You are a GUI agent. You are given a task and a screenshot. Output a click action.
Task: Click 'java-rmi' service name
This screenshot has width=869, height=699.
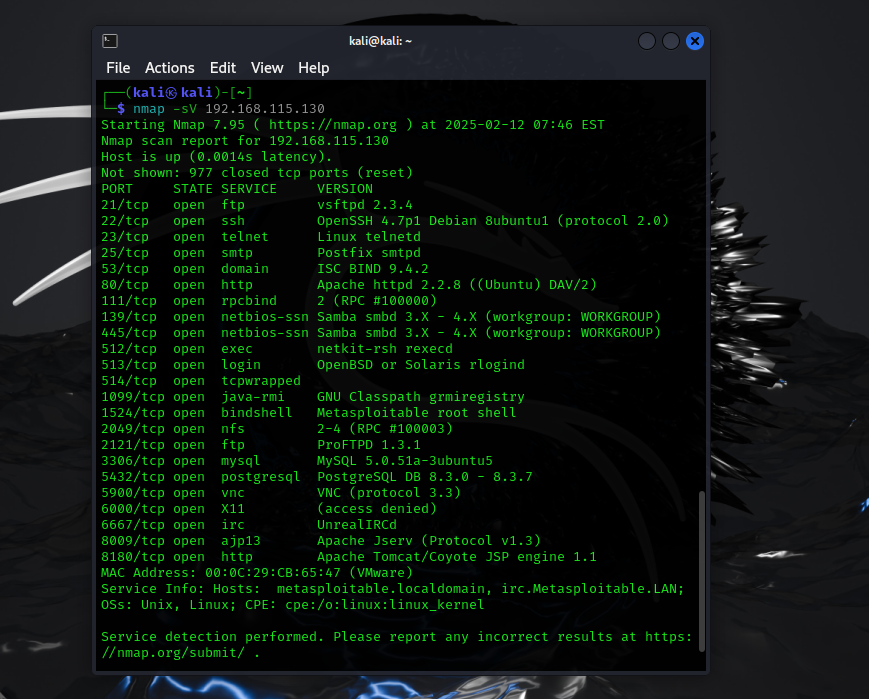tap(253, 397)
